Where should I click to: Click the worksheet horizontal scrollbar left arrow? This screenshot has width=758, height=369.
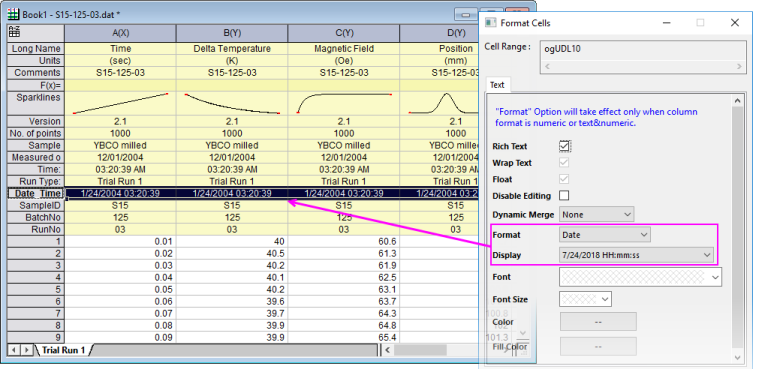387,350
